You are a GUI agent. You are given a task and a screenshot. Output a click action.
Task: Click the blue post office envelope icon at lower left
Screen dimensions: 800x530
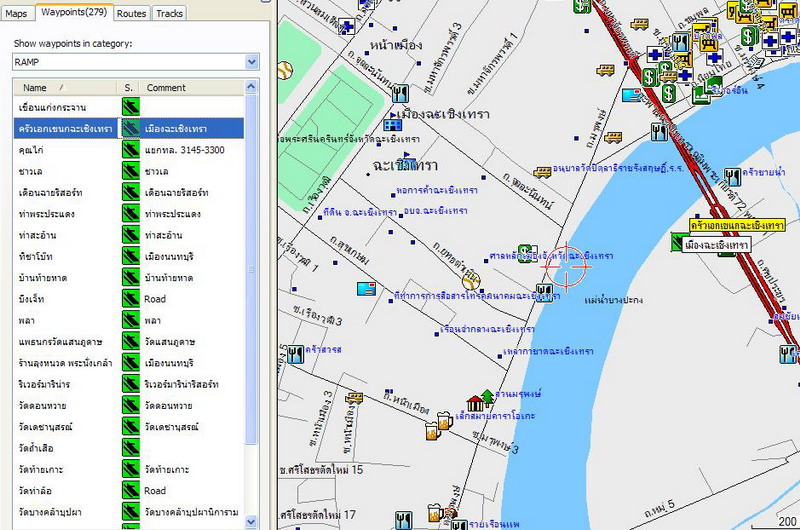tap(364, 290)
